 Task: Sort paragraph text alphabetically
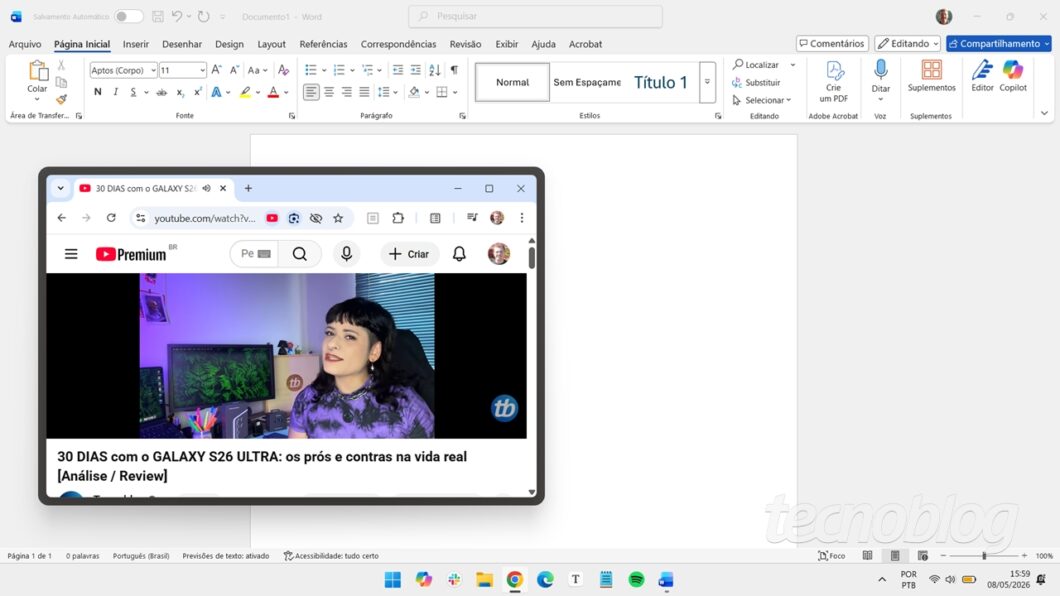435,70
